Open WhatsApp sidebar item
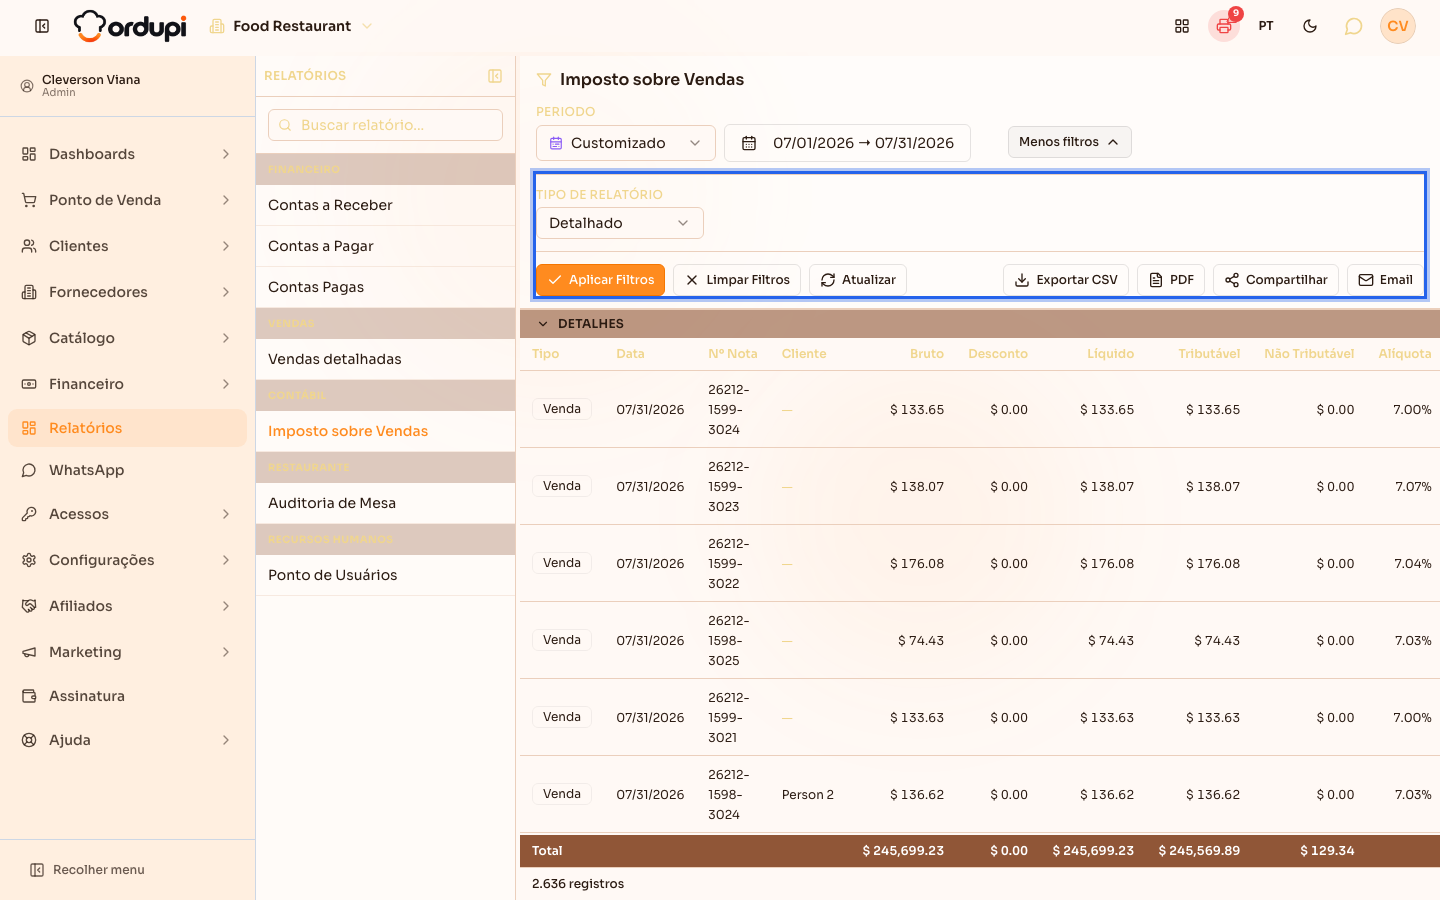 tap(127, 470)
